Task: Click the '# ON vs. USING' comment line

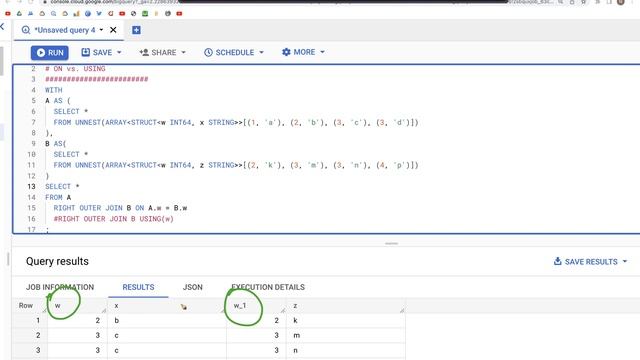Action: click(75, 69)
